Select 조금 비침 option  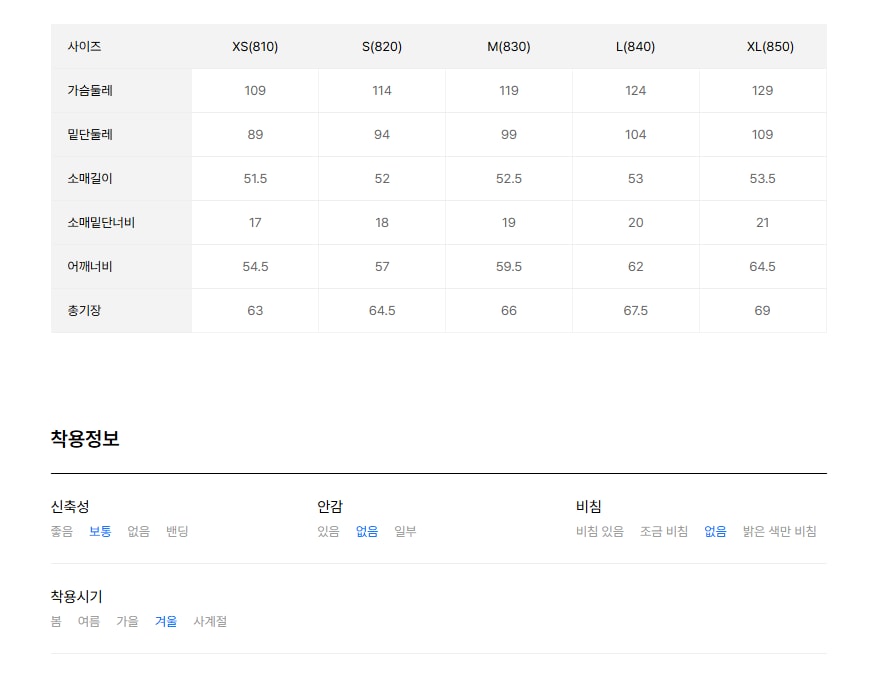(664, 531)
